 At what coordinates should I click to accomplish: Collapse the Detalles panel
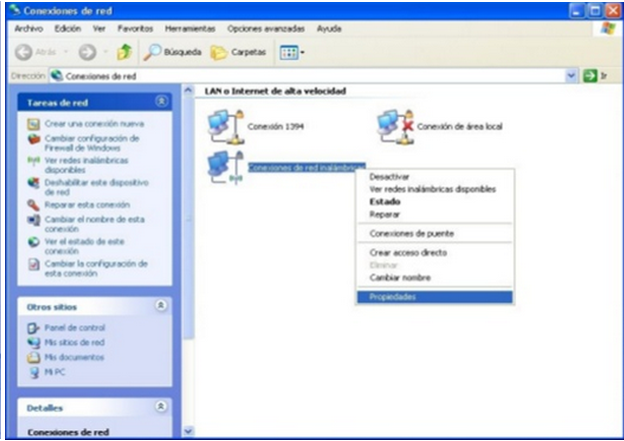point(161,406)
